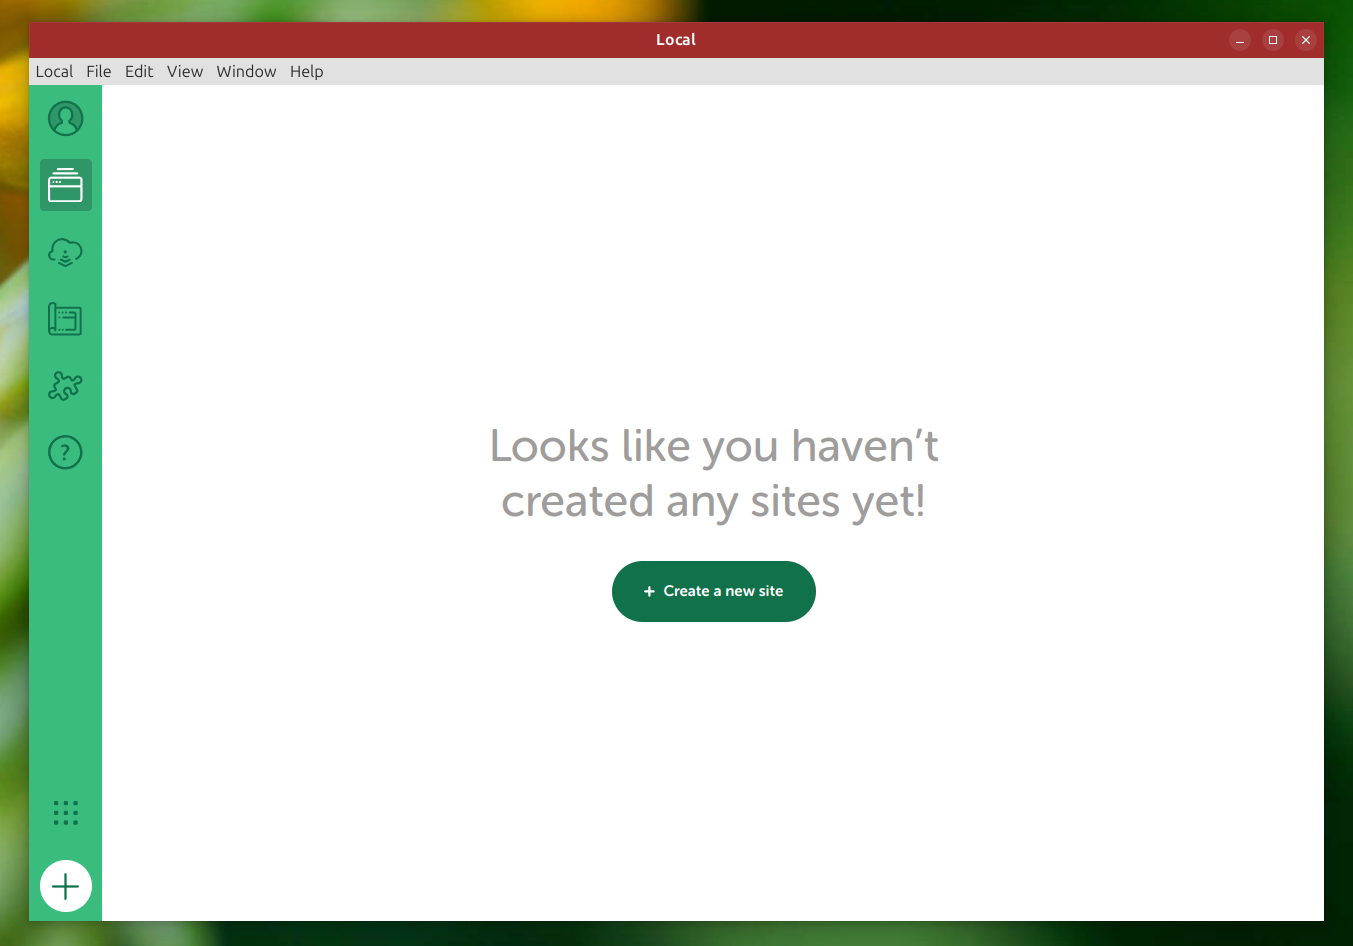This screenshot has width=1353, height=946.
Task: Open the user account avatar icon
Action: (65, 119)
